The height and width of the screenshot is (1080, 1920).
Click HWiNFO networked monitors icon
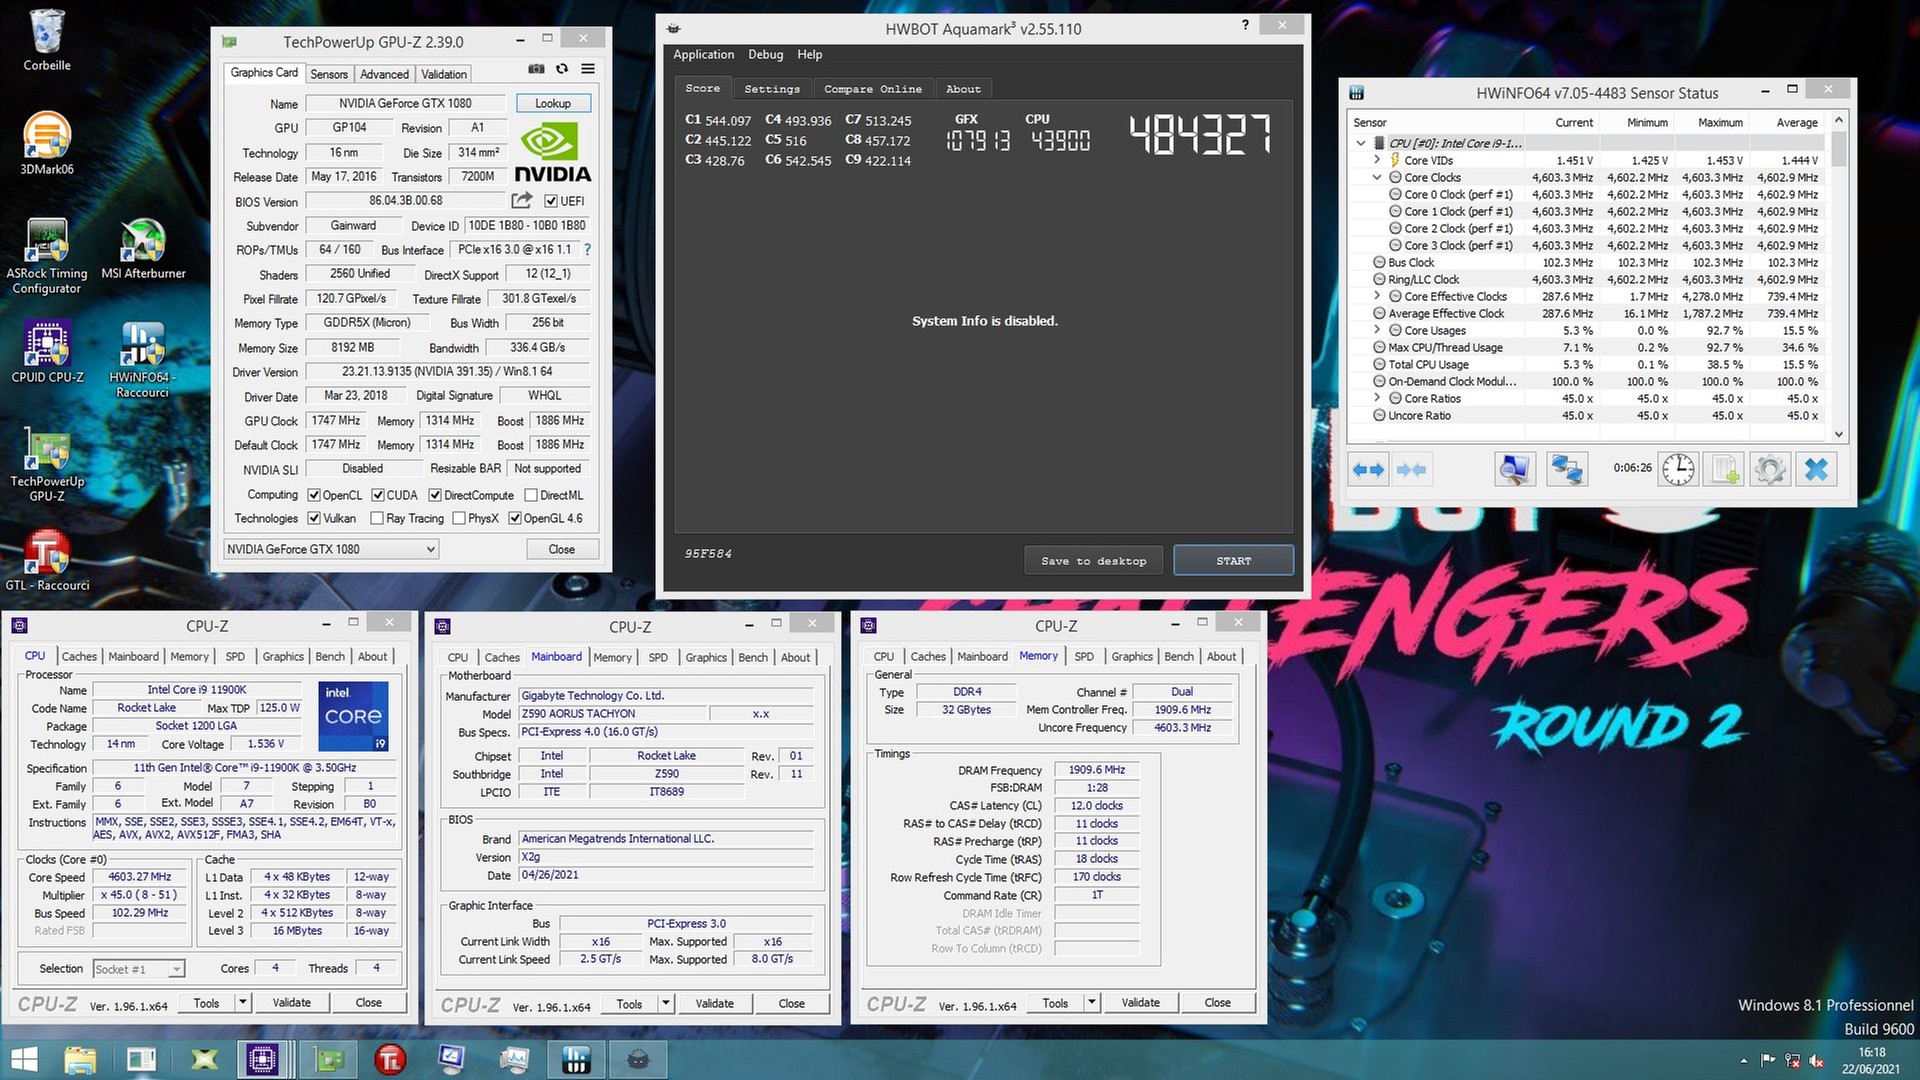tap(1567, 470)
